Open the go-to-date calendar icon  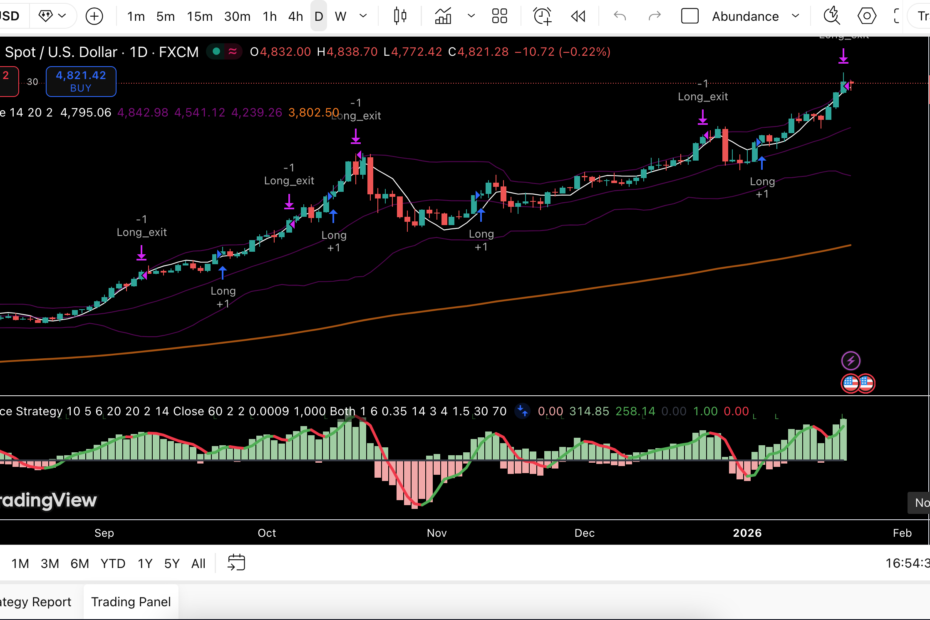pos(236,563)
